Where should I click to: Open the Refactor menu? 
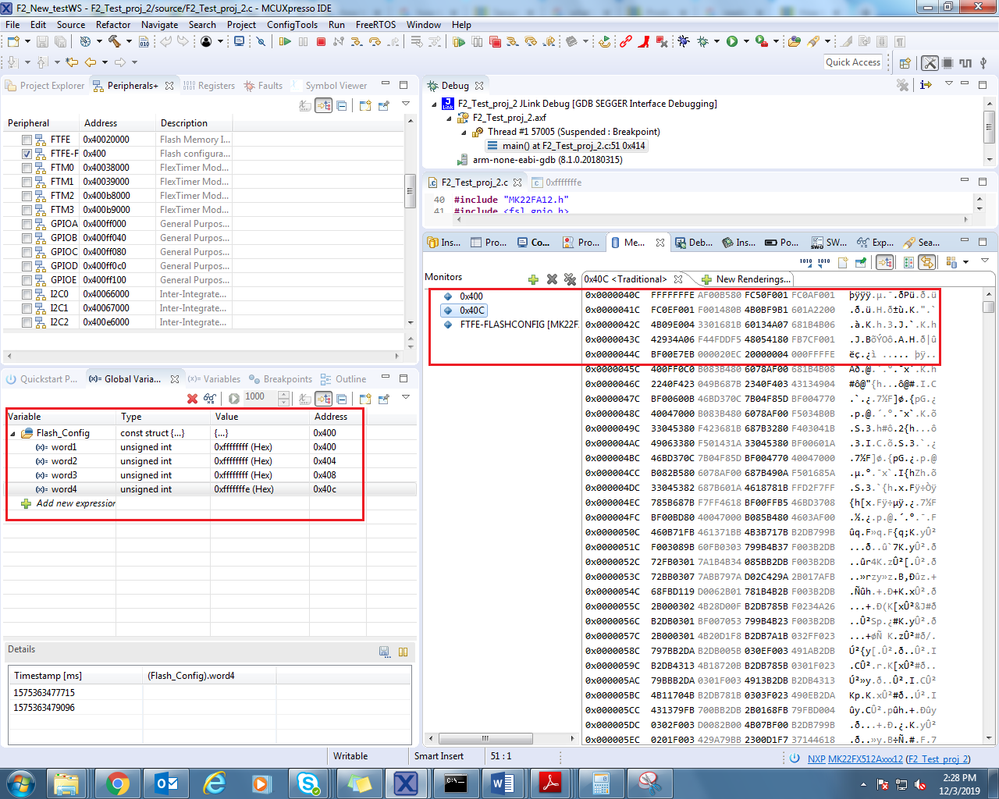click(x=113, y=25)
